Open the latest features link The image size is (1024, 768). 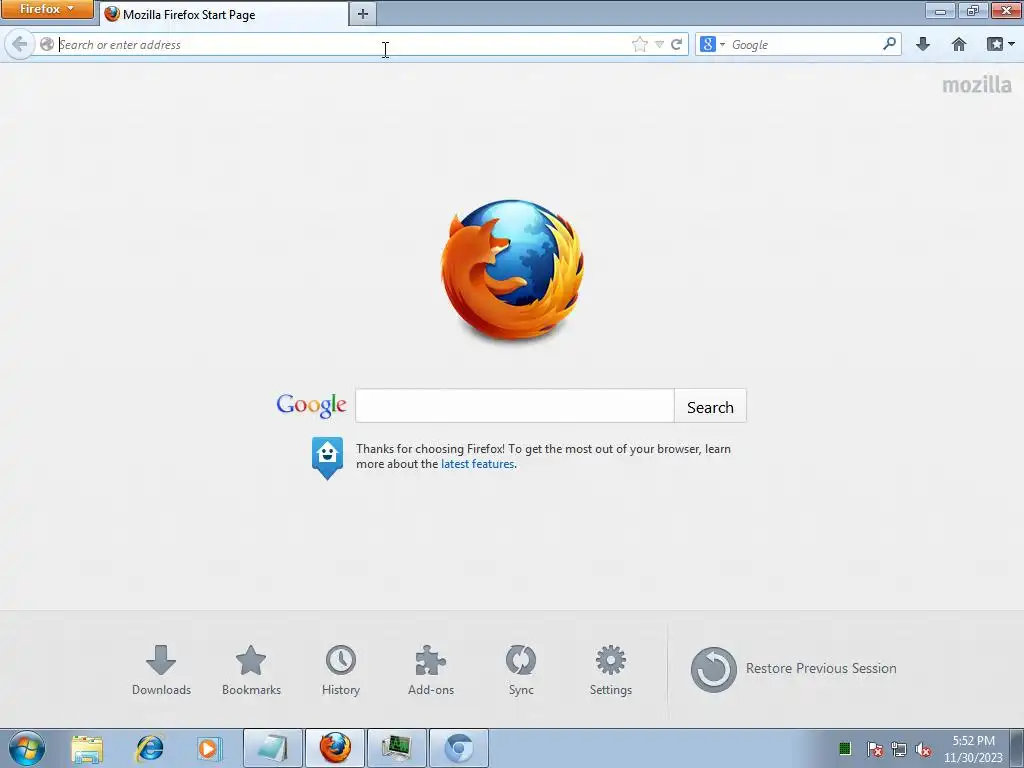coord(477,464)
